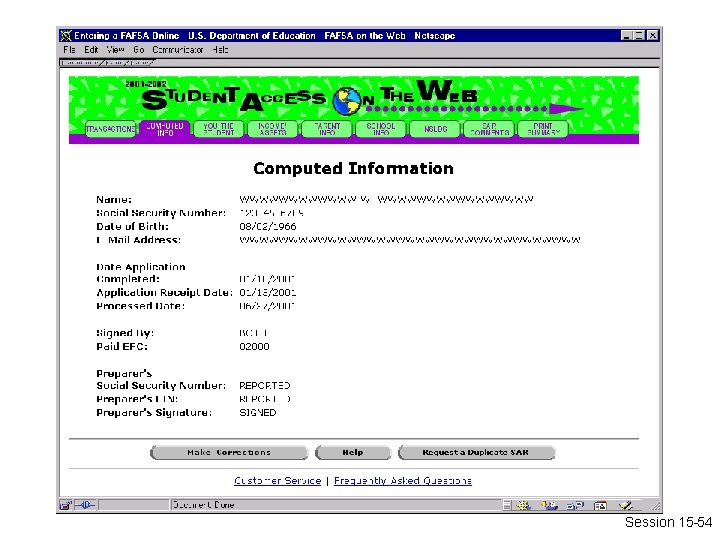Click the Name label

coord(114,199)
